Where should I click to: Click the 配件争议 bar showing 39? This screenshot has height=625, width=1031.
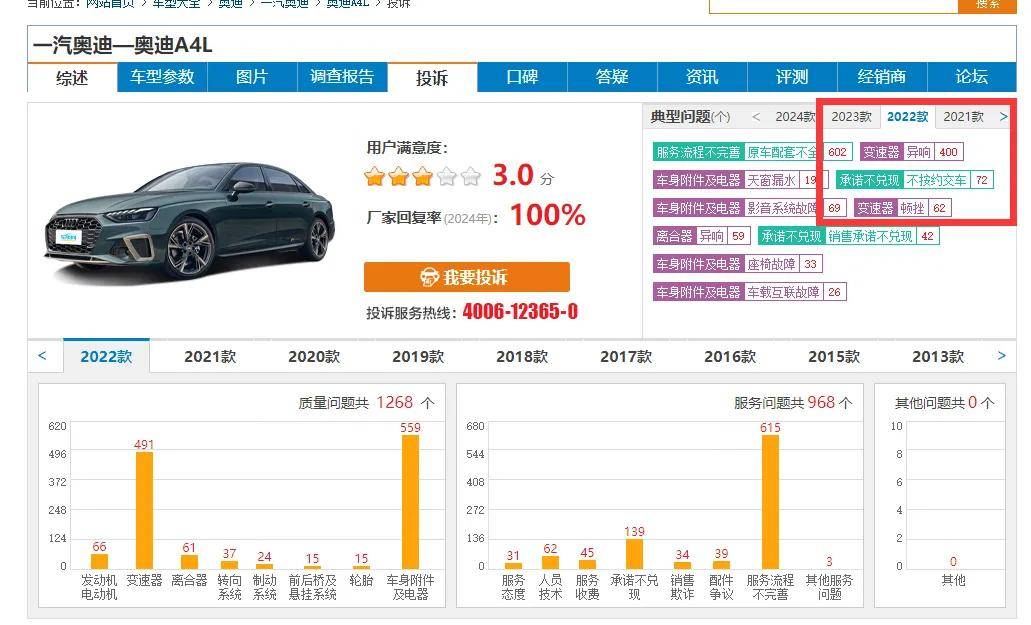721,565
